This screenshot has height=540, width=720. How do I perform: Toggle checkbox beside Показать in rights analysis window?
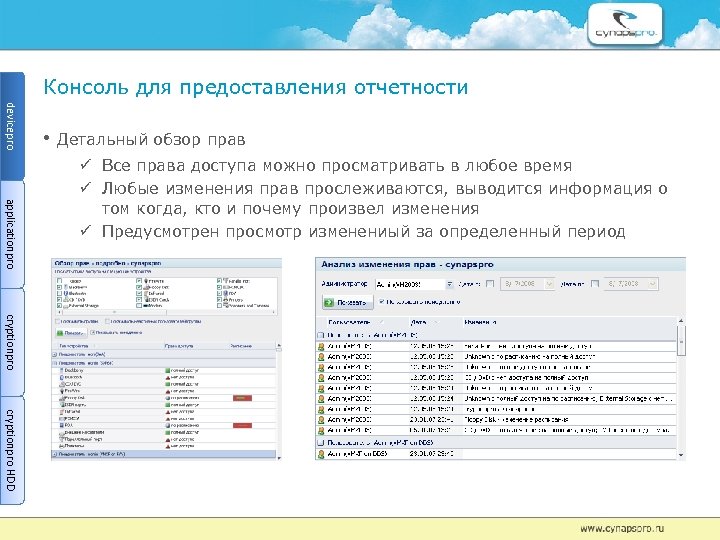click(382, 302)
